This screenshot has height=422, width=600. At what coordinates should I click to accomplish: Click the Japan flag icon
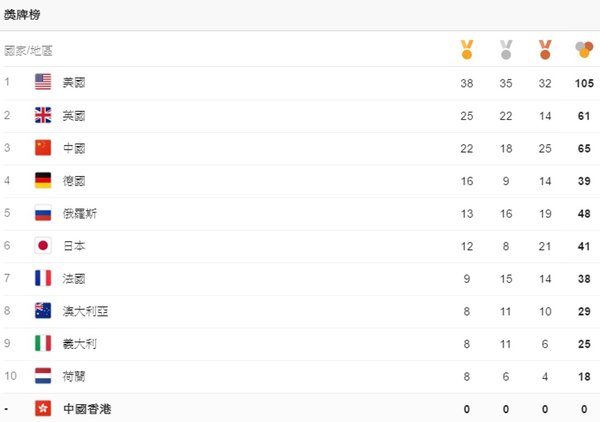pos(43,246)
